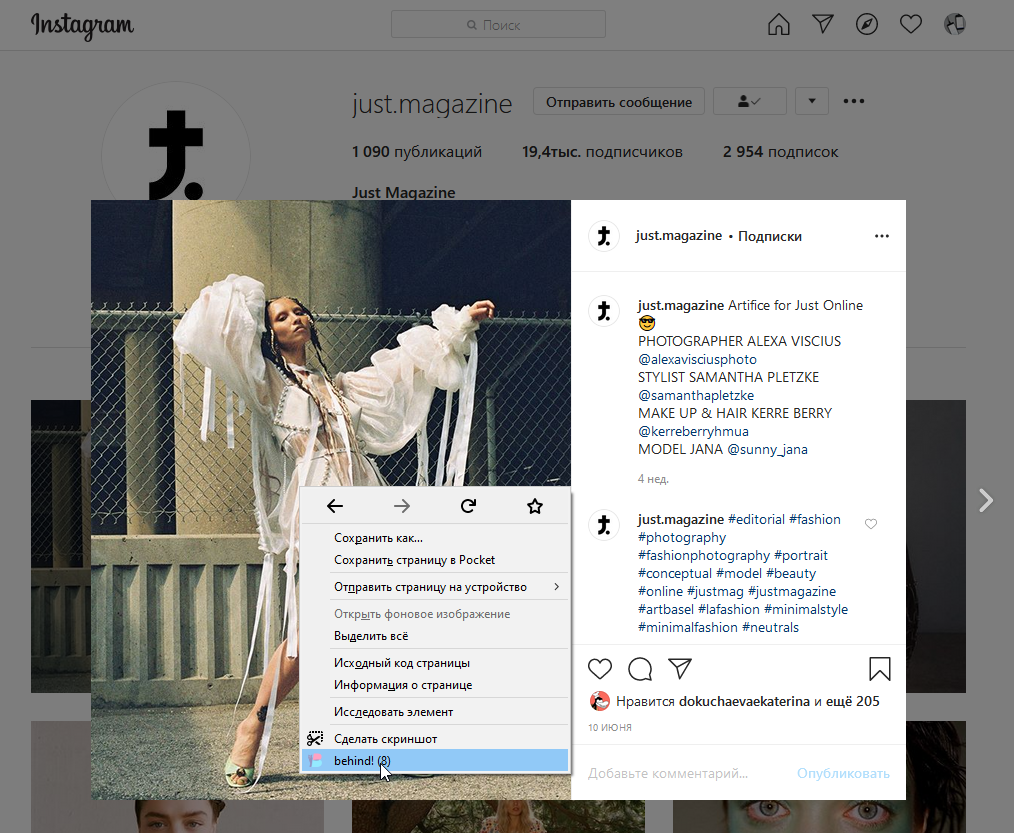The width and height of the screenshot is (1014, 833).
Task: Select 'Сделать скриншот' menu entry
Action: (x=435, y=739)
